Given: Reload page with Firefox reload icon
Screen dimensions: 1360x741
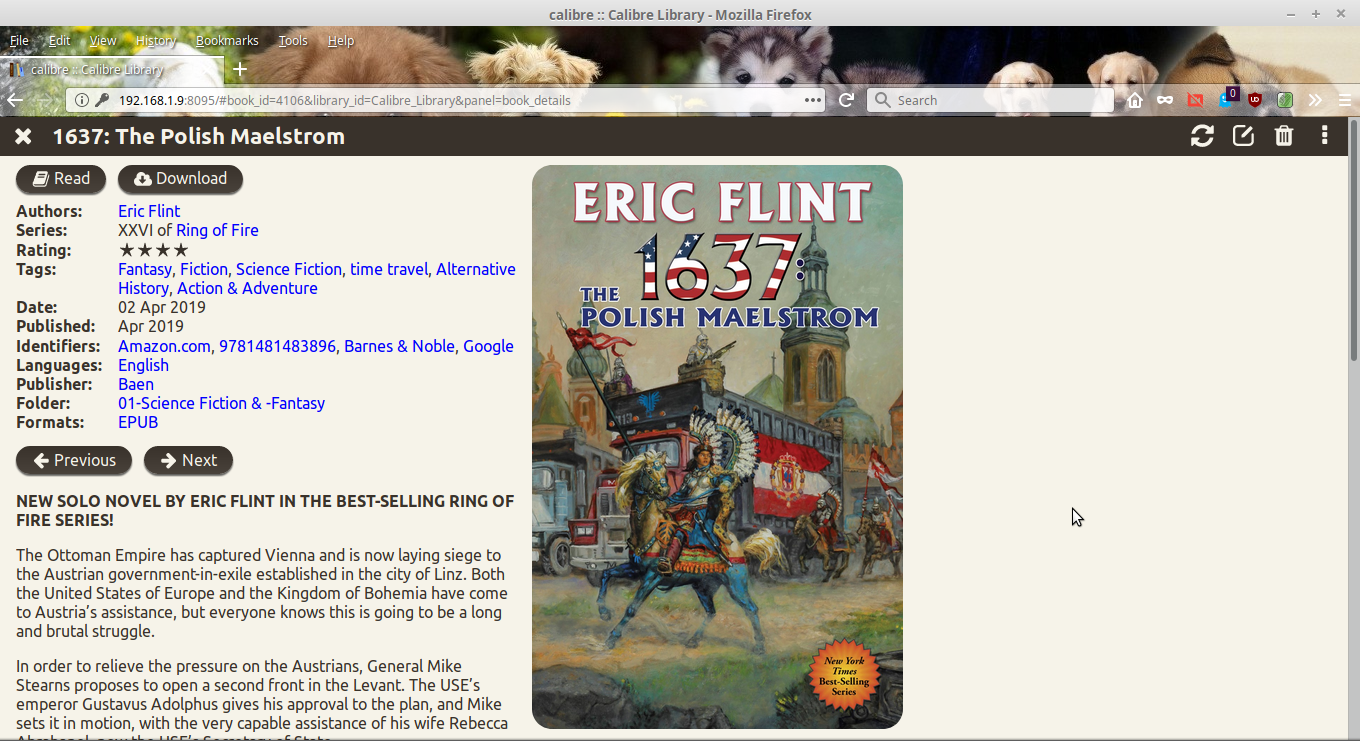Looking at the screenshot, I should [x=846, y=100].
